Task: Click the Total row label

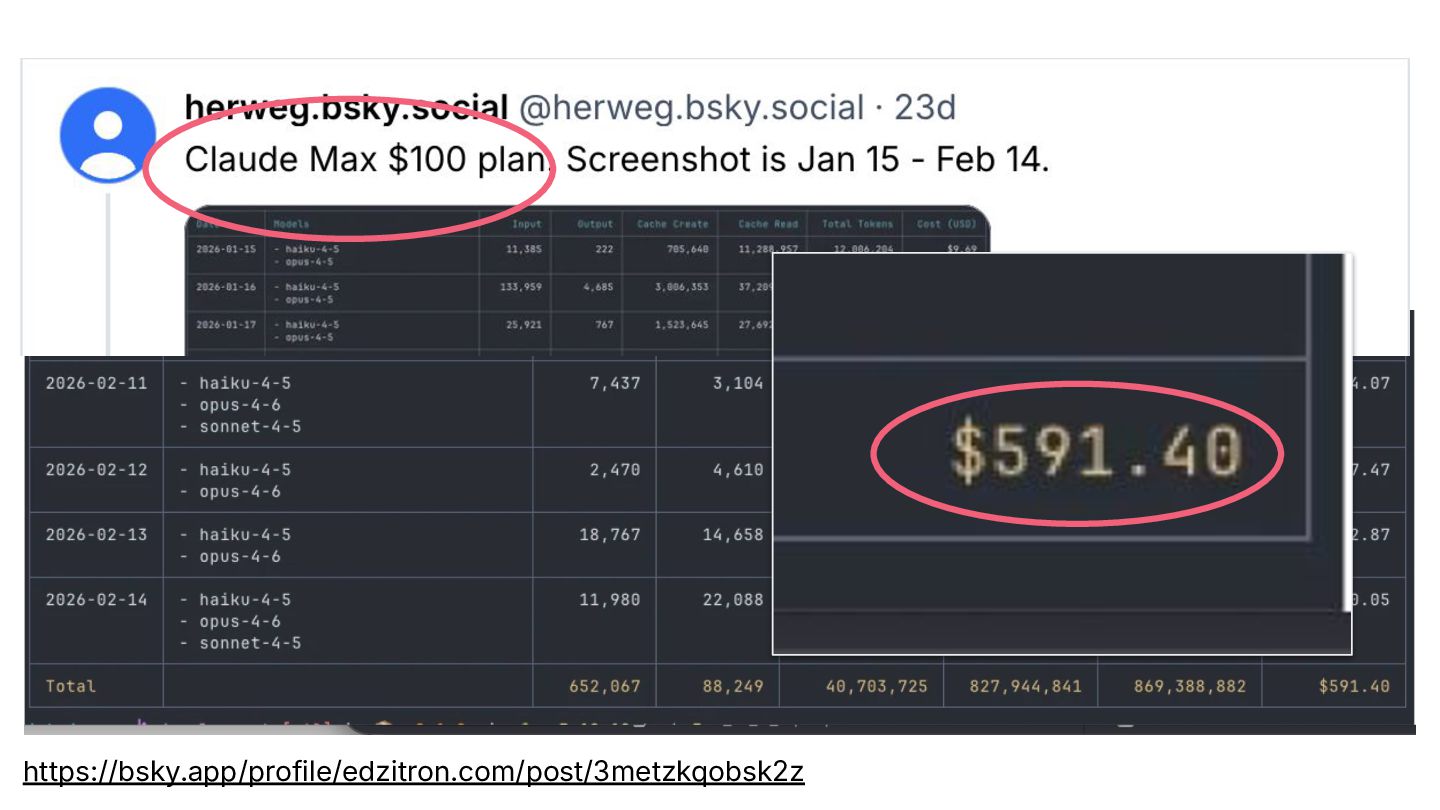Action: point(71,686)
